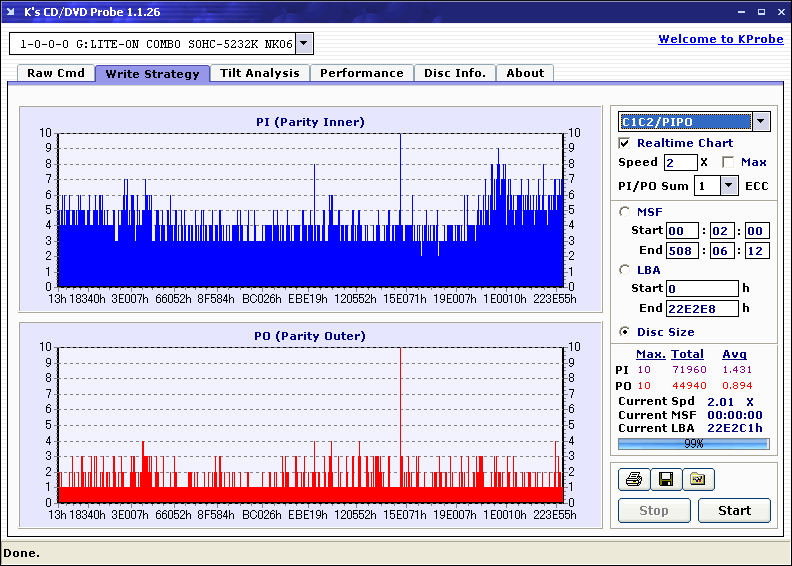Viewport: 792px width, 566px height.
Task: Open the Performance tab
Action: (x=362, y=73)
